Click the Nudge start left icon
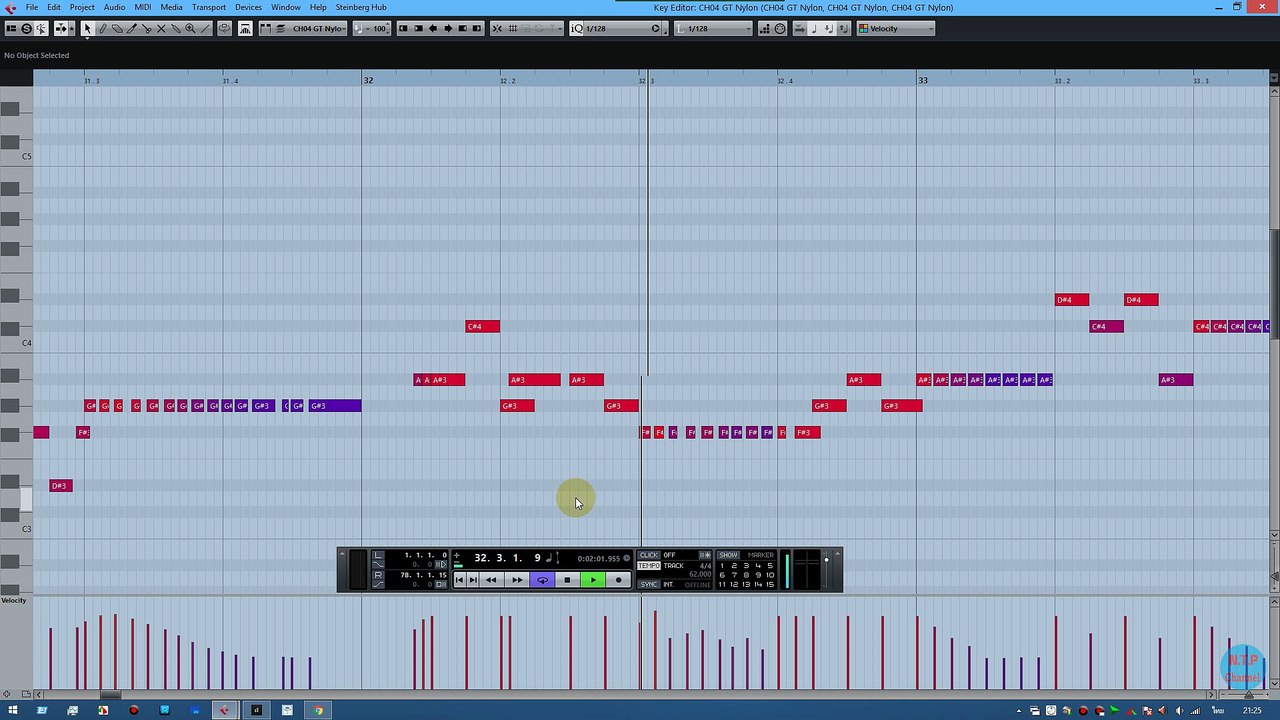This screenshot has height=720, width=1280. tap(403, 28)
